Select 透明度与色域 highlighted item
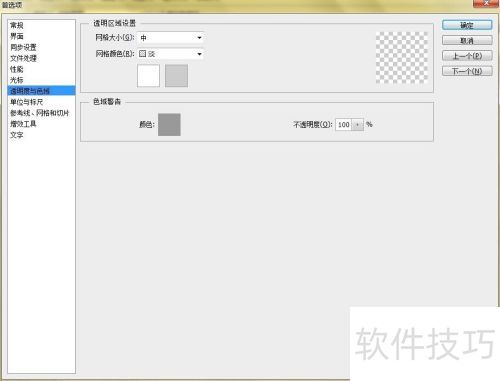Screen dimensions: 500x381 click(41, 91)
